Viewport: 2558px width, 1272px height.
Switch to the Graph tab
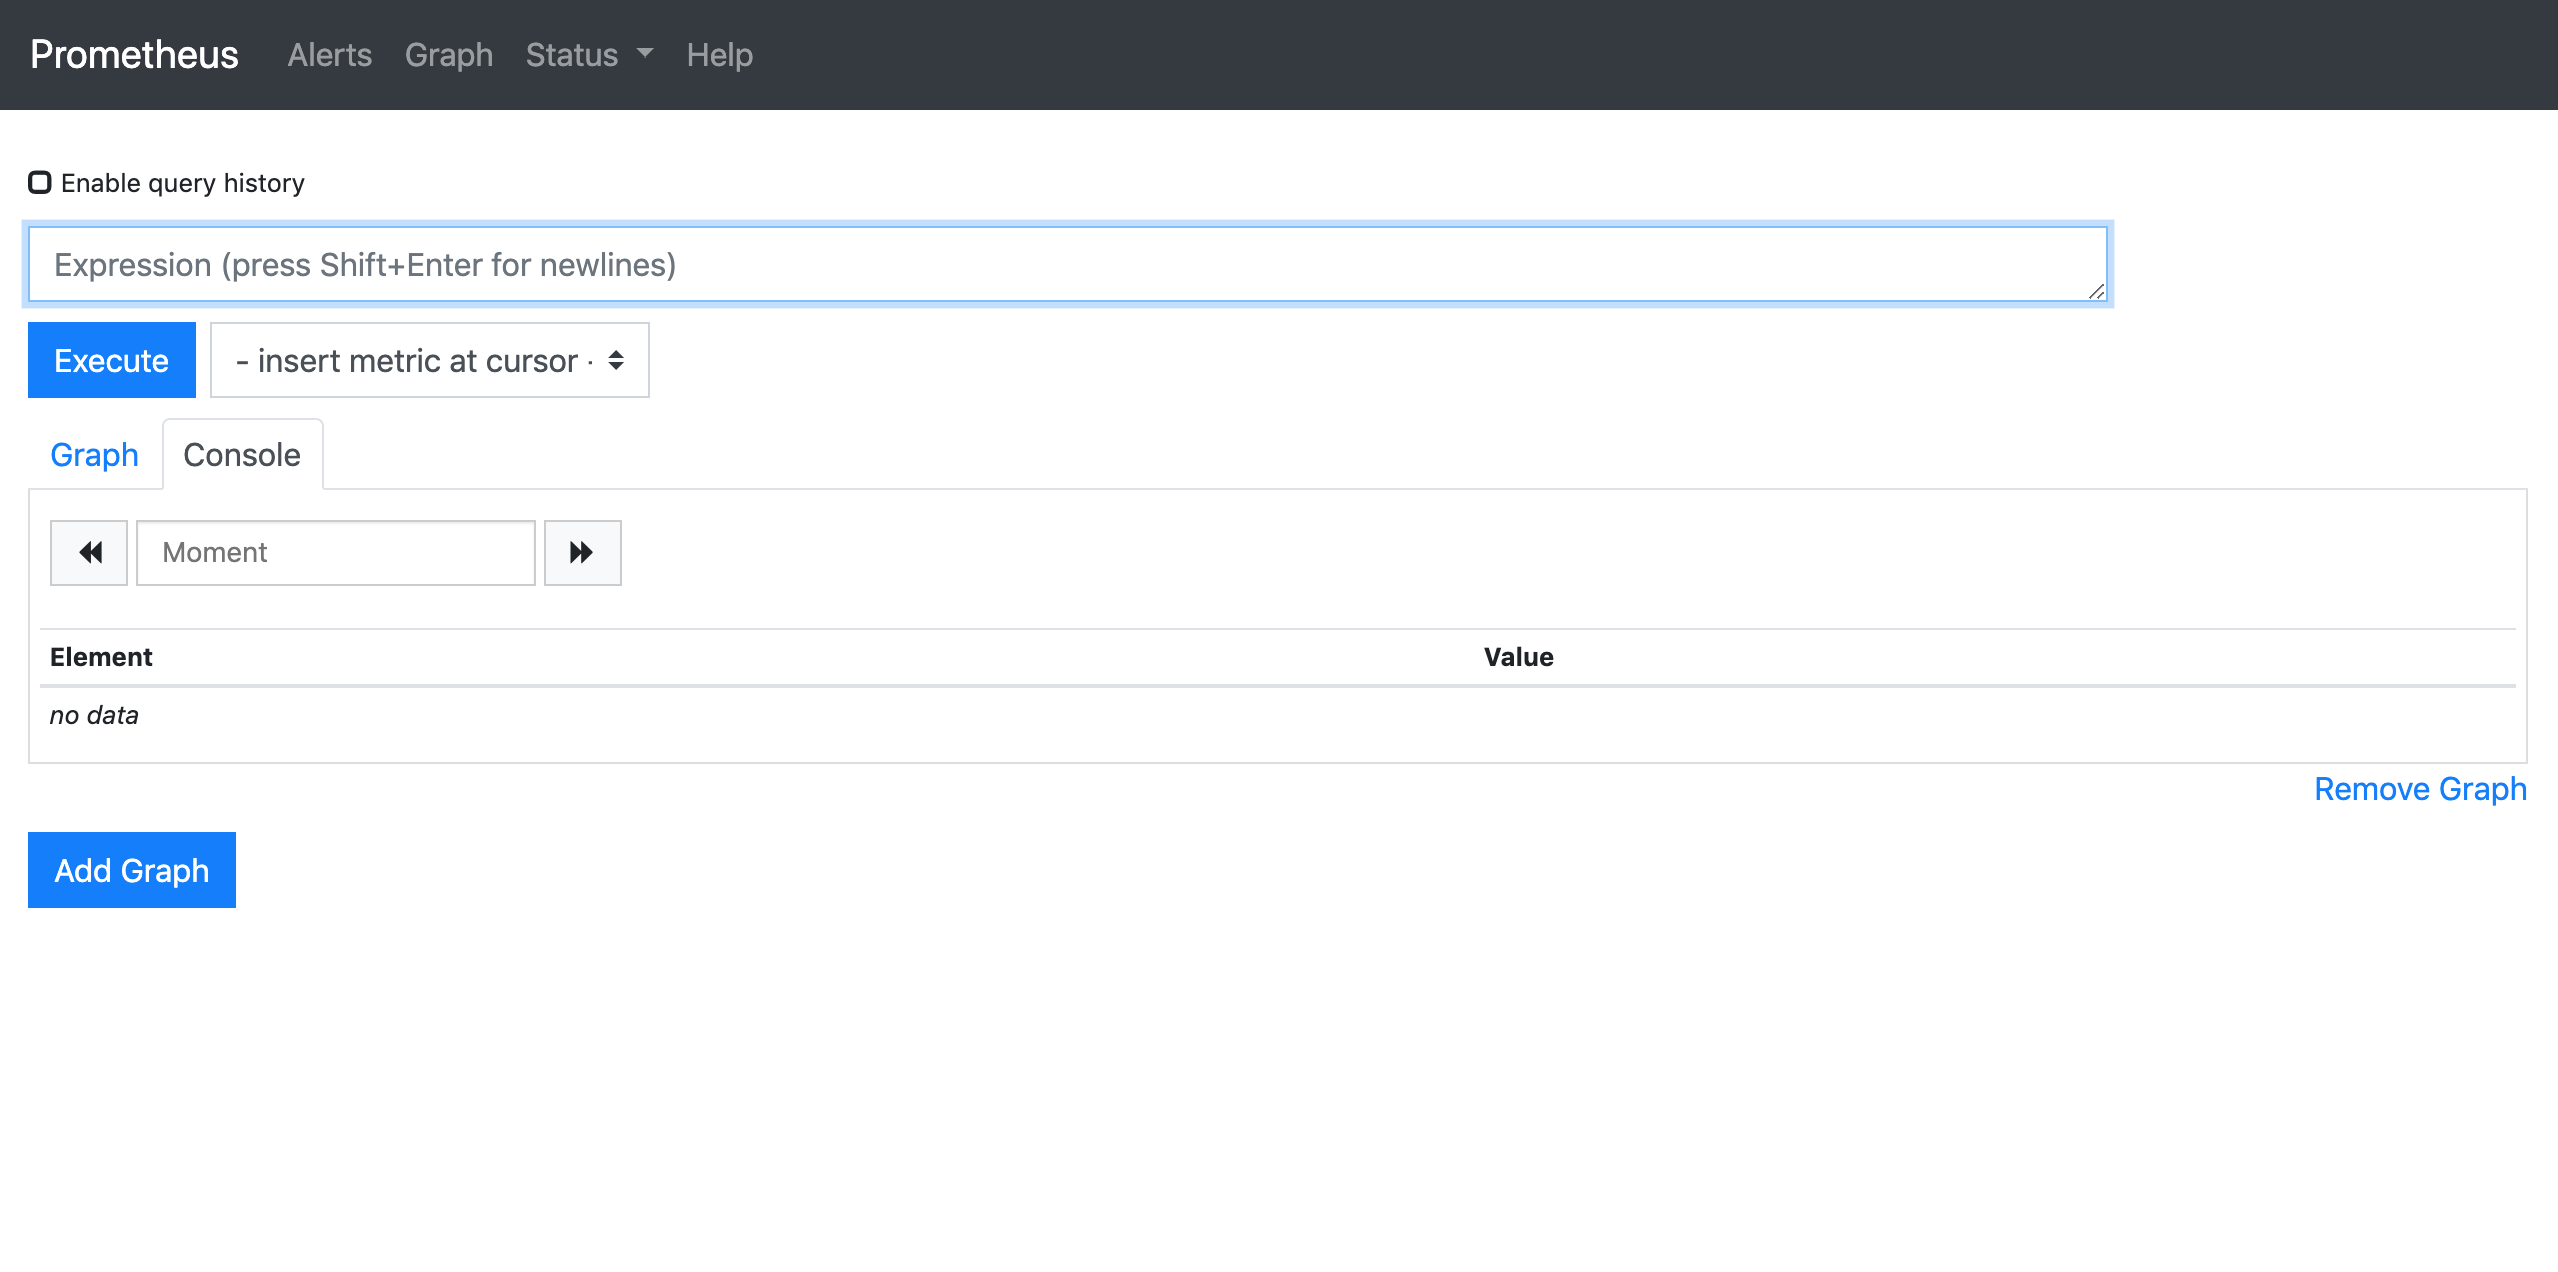(x=94, y=455)
